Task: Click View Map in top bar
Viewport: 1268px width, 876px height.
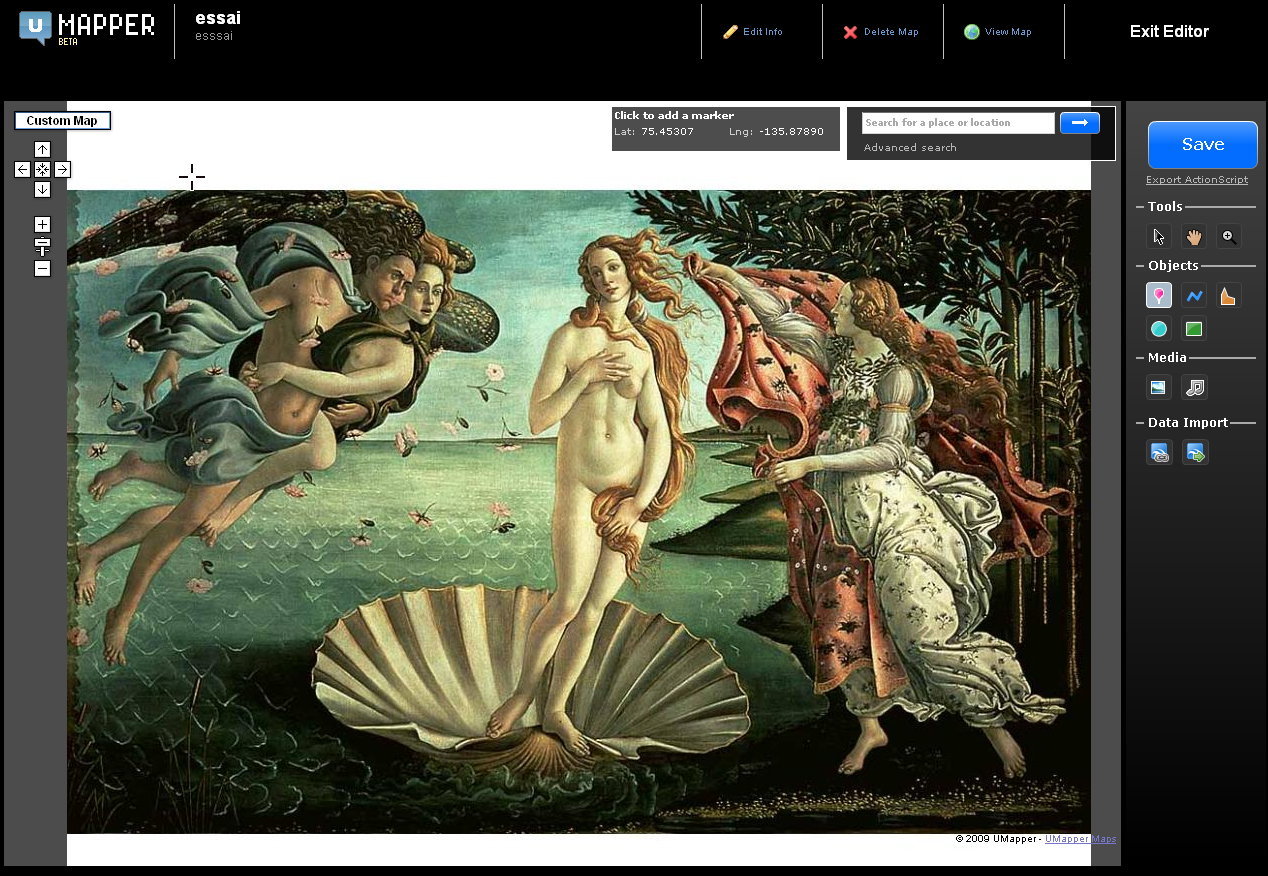Action: (x=998, y=32)
